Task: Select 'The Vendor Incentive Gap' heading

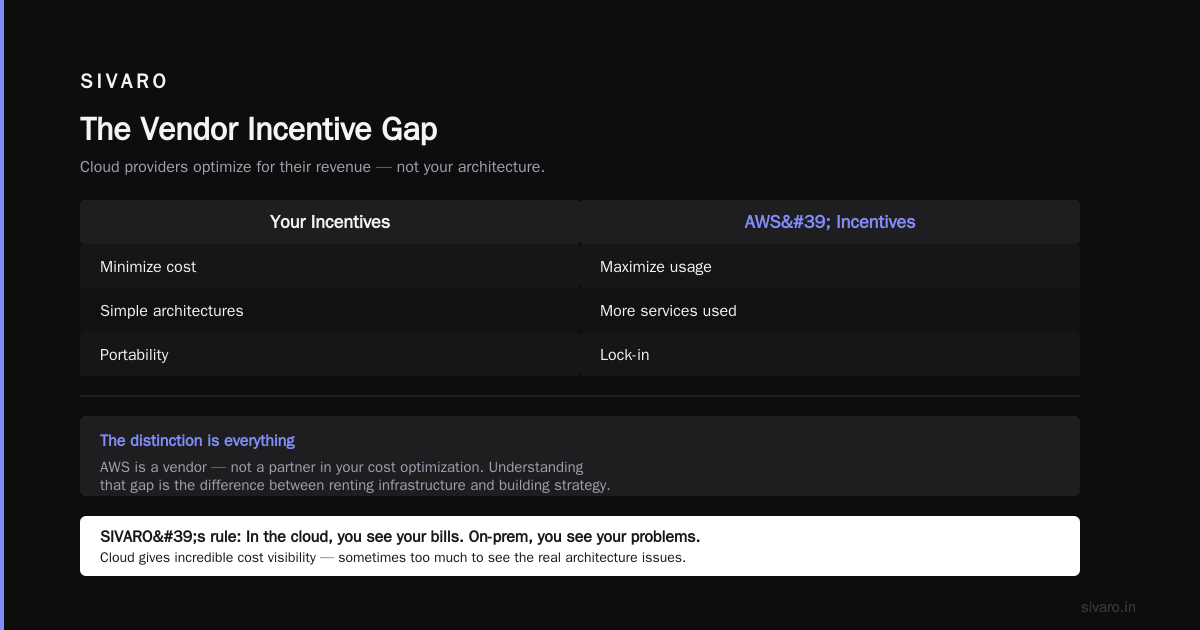Action: point(258,129)
